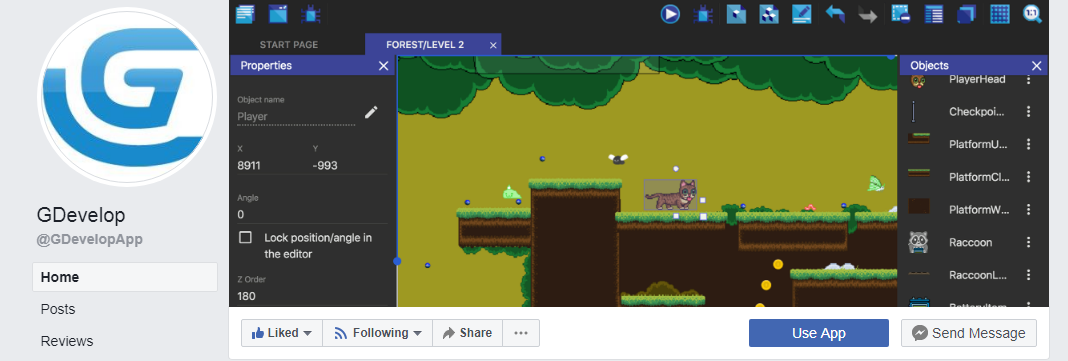This screenshot has width=1068, height=361.
Task: Check Lock position/angle in the editor
Action: pyautogui.click(x=245, y=238)
